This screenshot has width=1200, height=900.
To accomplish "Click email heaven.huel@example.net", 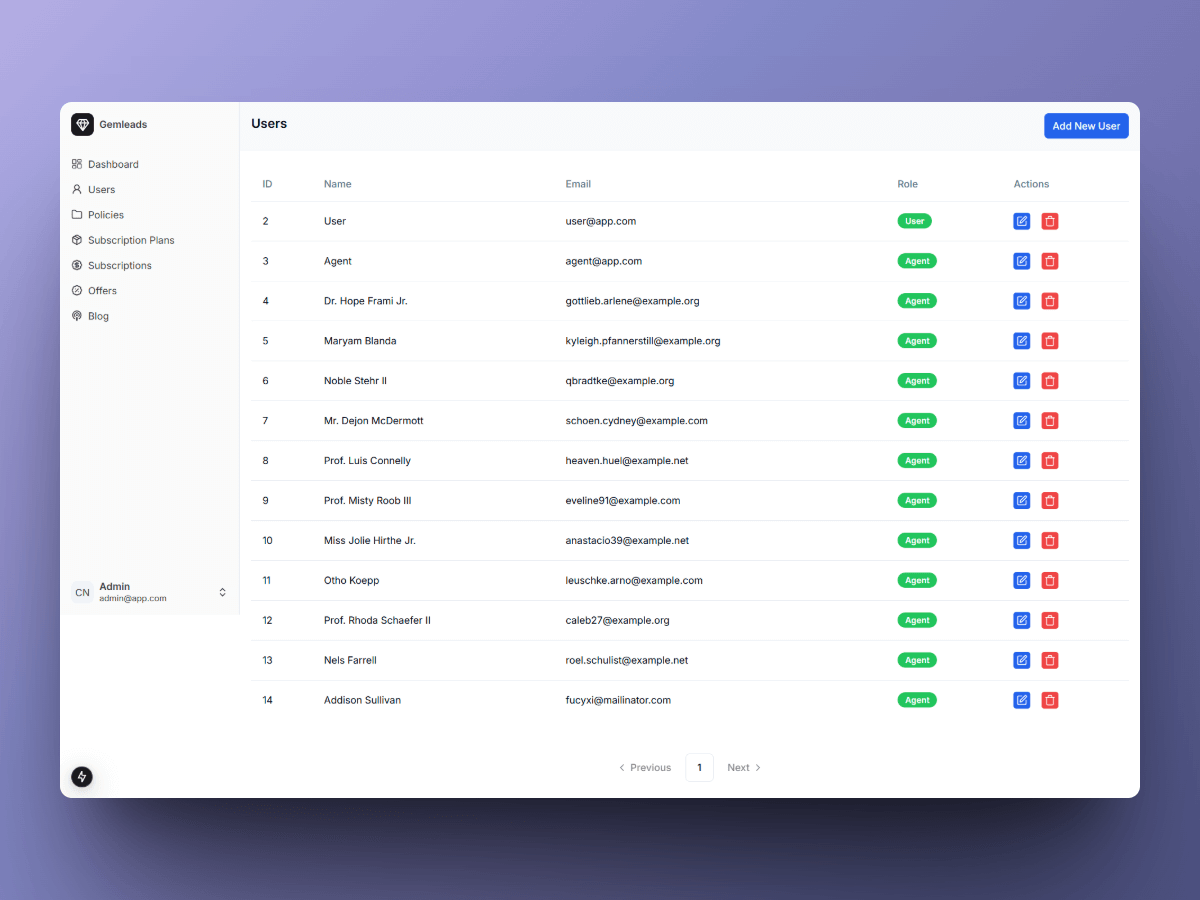I will click(627, 461).
